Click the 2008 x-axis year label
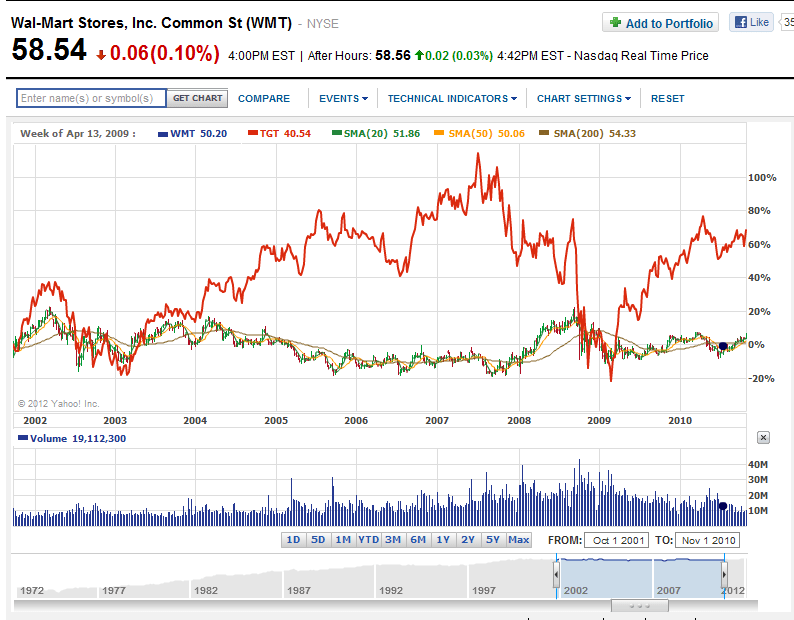The width and height of the screenshot is (794, 620). pos(519,420)
